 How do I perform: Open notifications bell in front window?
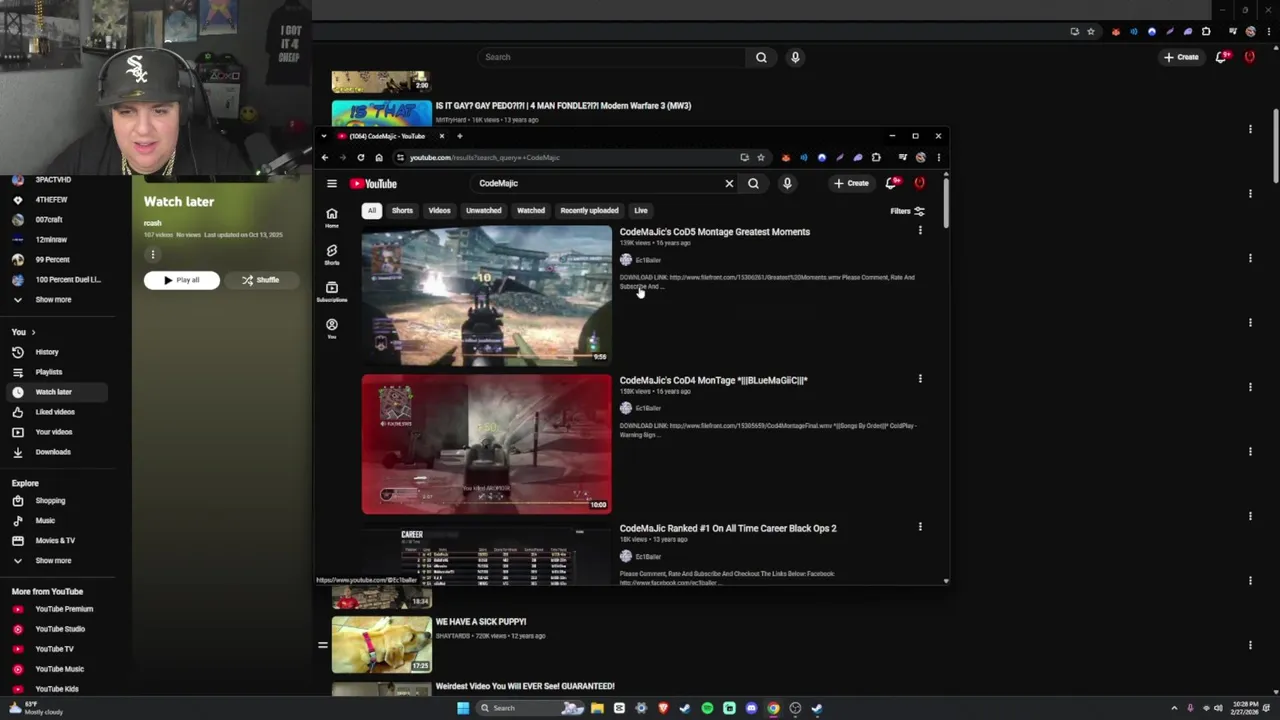(x=892, y=183)
